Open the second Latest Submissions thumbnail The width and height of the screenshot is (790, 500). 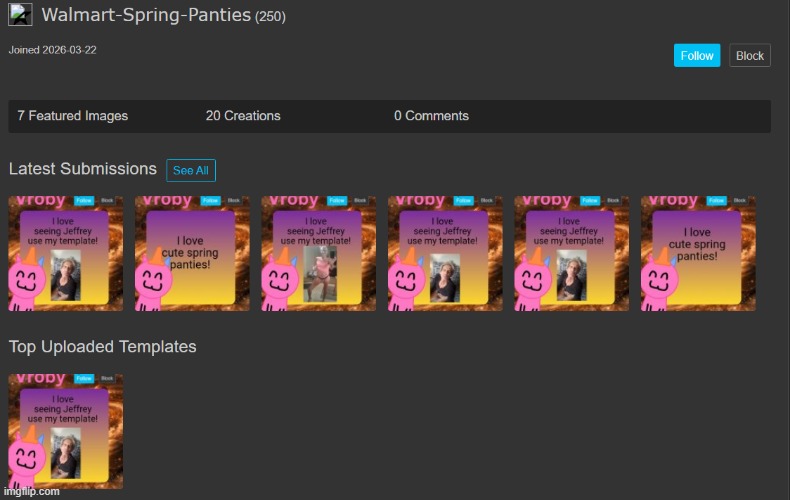[x=192, y=254]
